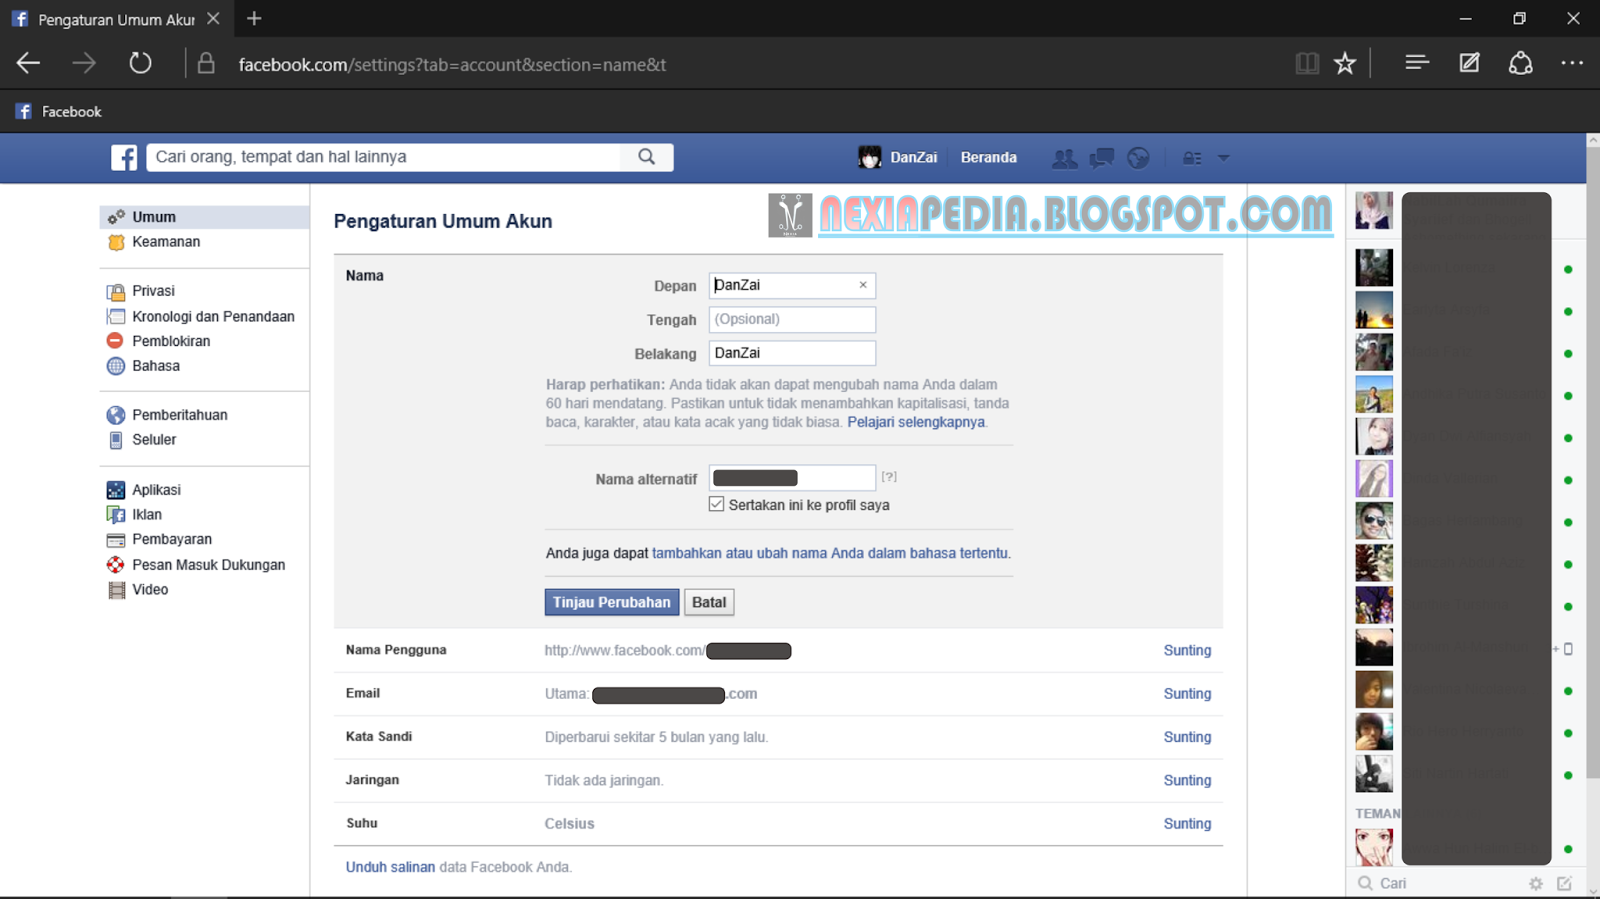Open the [?] help next to Nama alternatif
The height and width of the screenshot is (899, 1600).
tap(889, 477)
